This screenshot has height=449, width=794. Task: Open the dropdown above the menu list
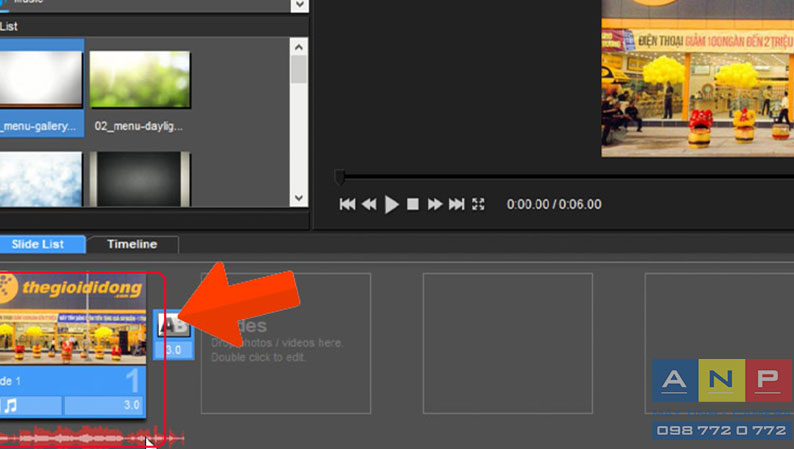pos(299,5)
